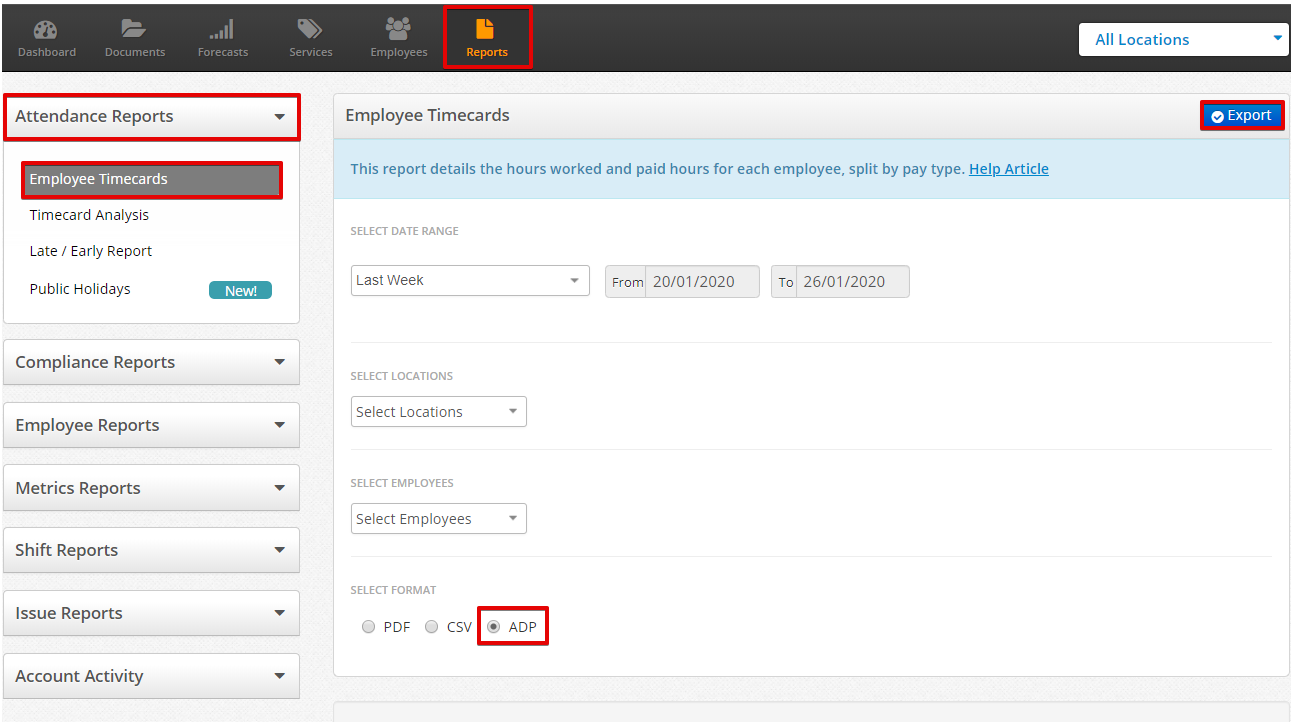
Task: Click the New! badge beside Public Holidays
Action: [240, 291]
